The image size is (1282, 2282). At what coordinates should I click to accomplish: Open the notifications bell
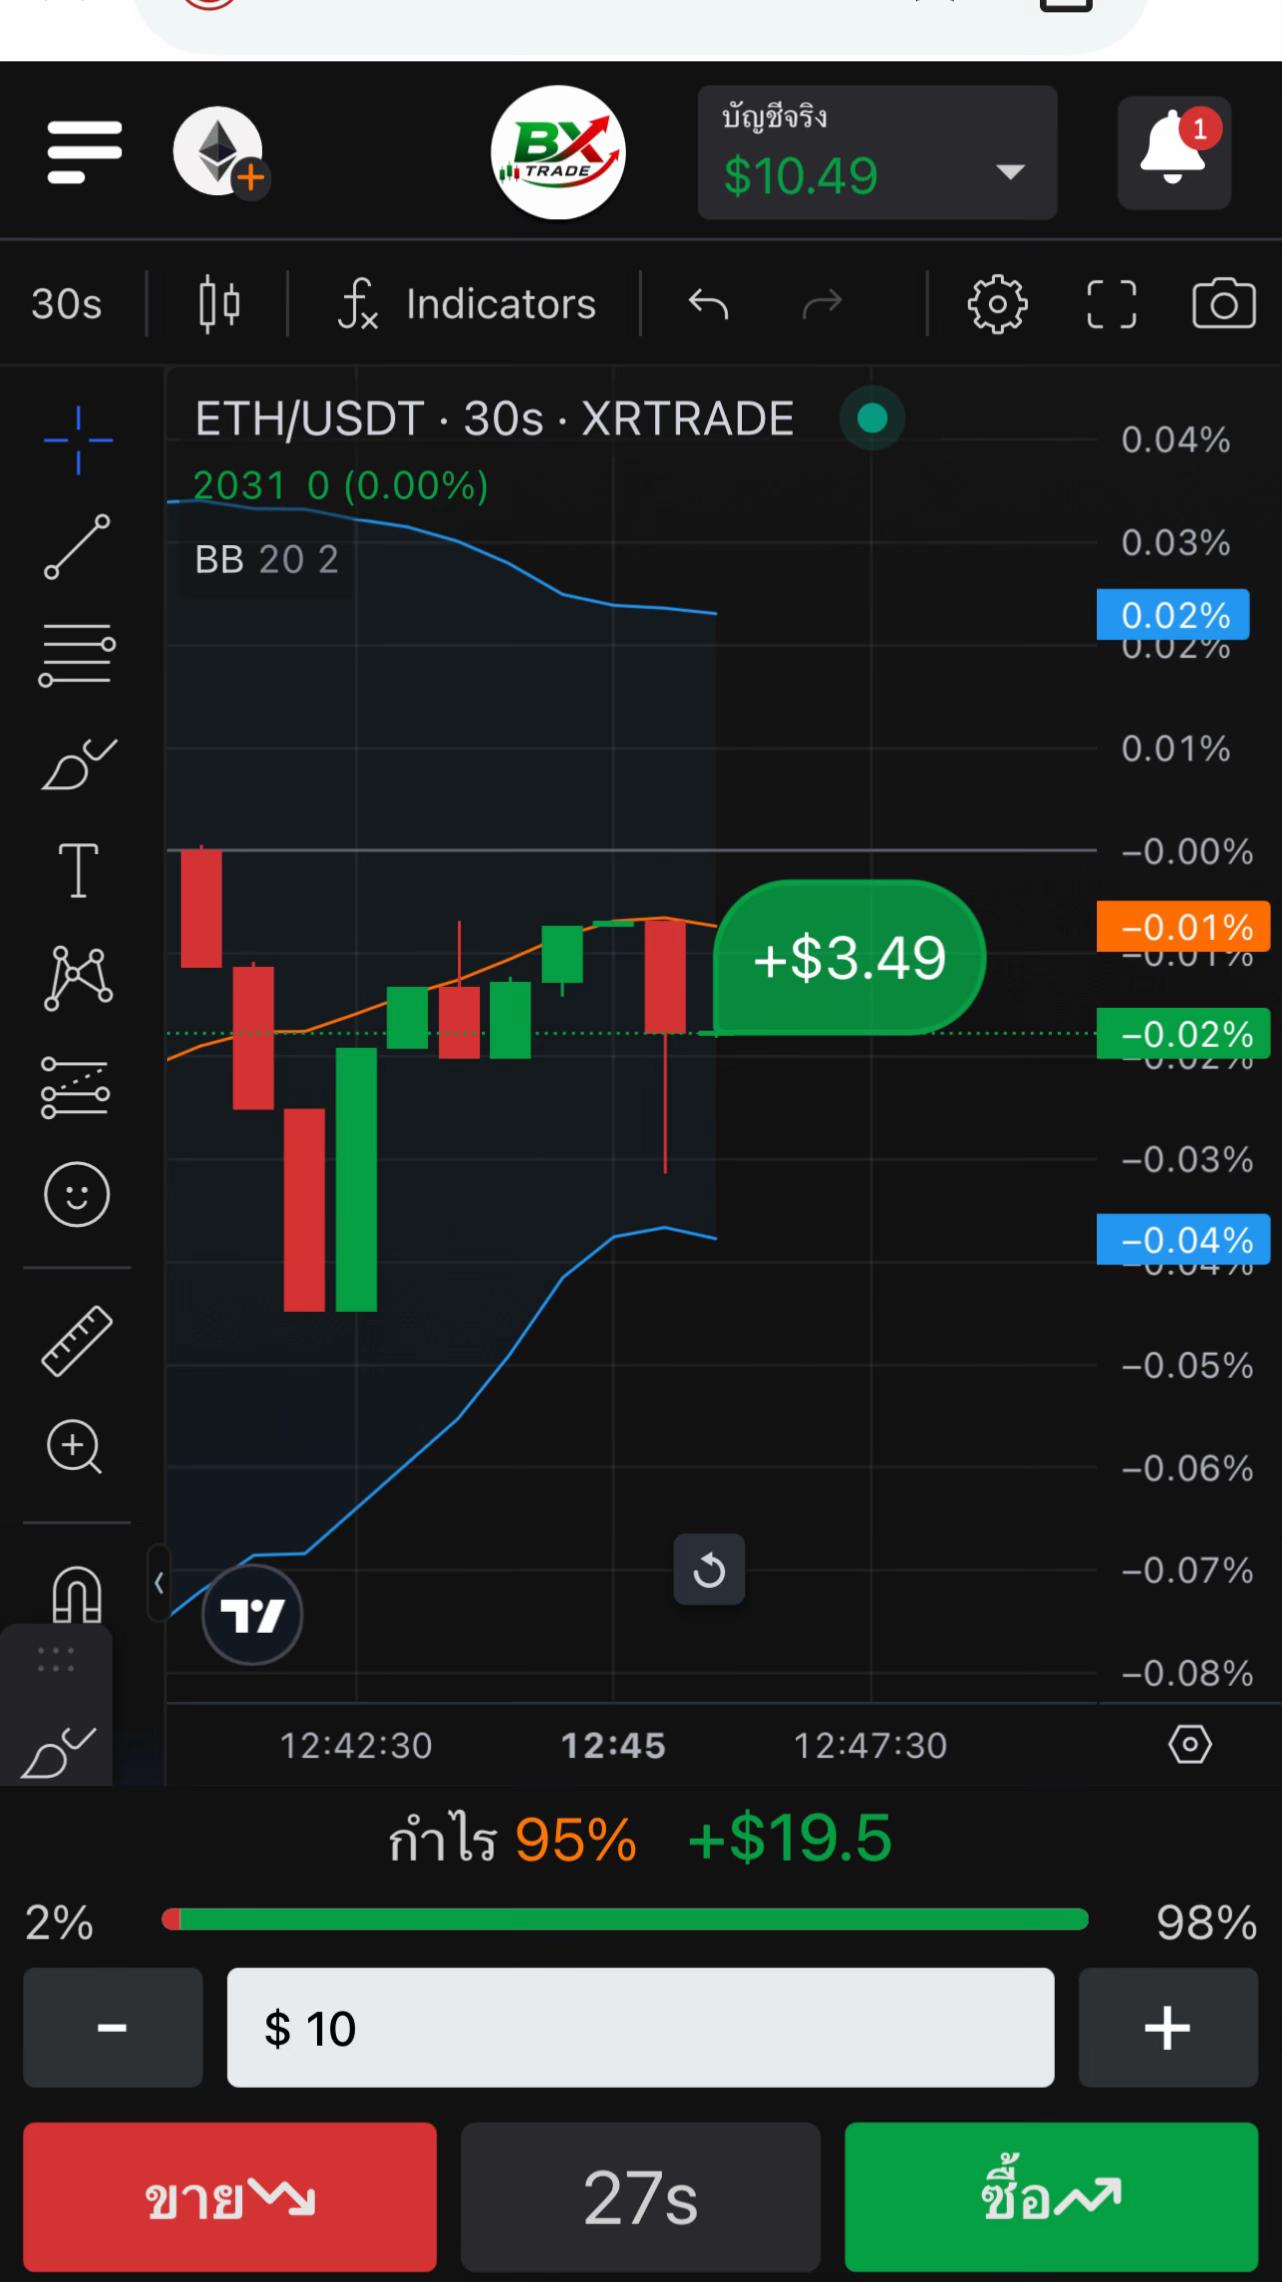[x=1174, y=152]
